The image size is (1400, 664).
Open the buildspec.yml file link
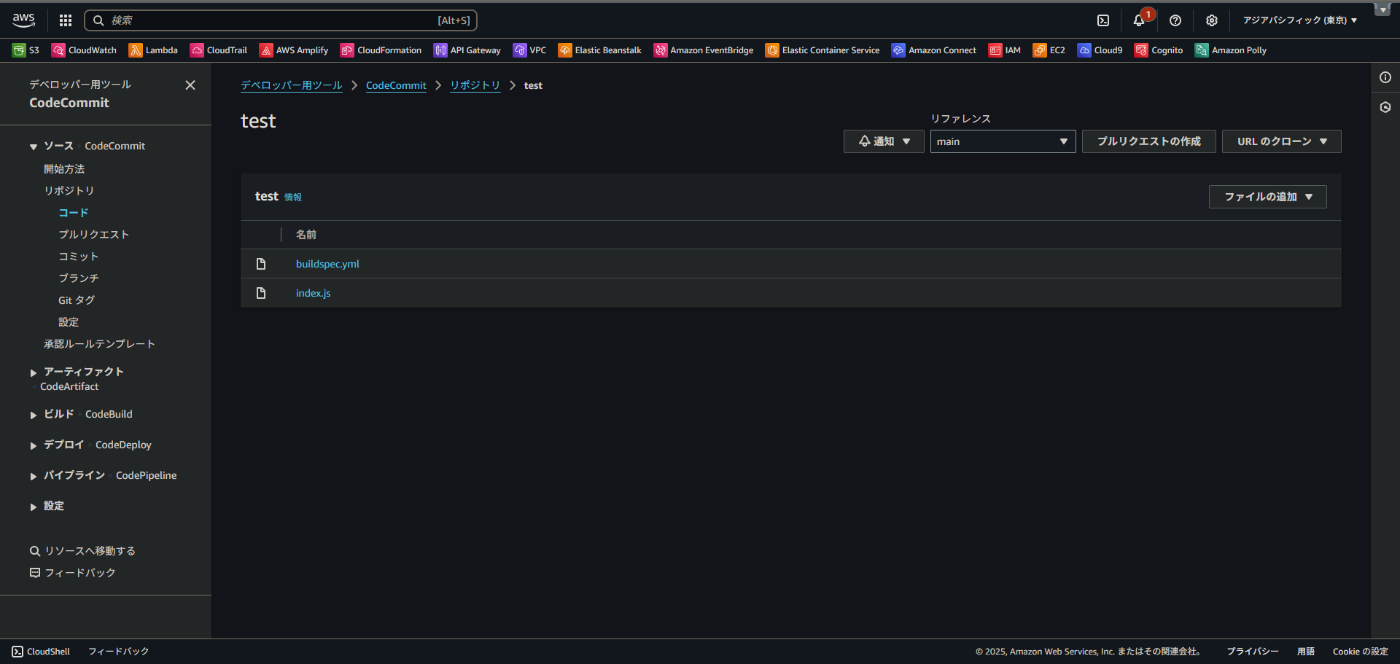(327, 264)
